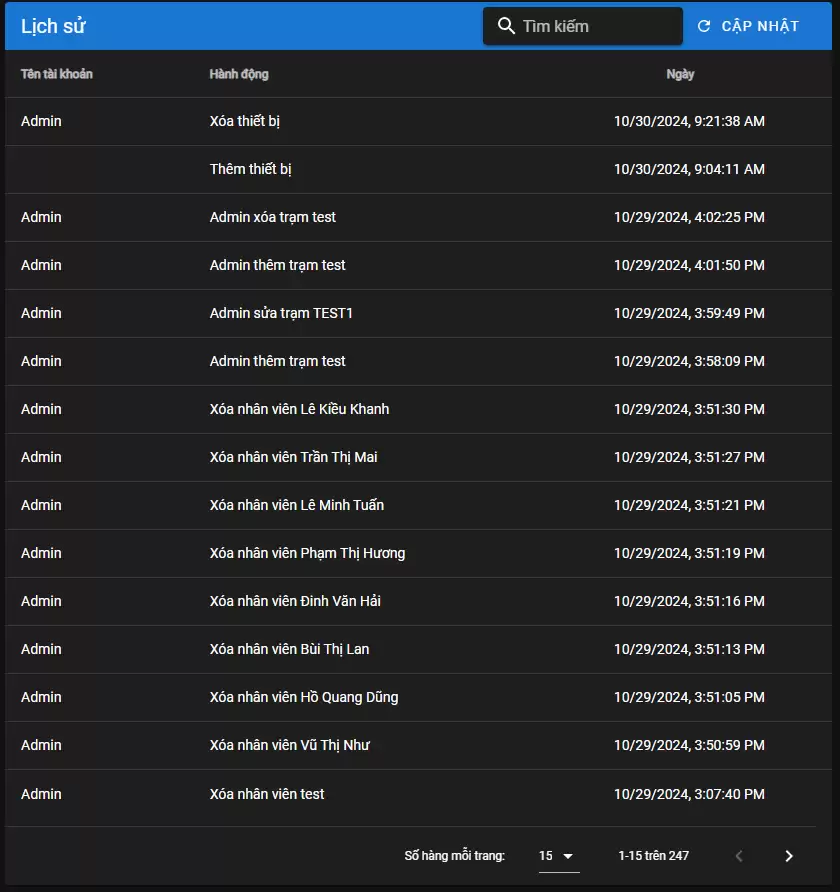Click the refresh icon beside Cập nhật
Image resolution: width=840 pixels, height=892 pixels.
click(704, 26)
